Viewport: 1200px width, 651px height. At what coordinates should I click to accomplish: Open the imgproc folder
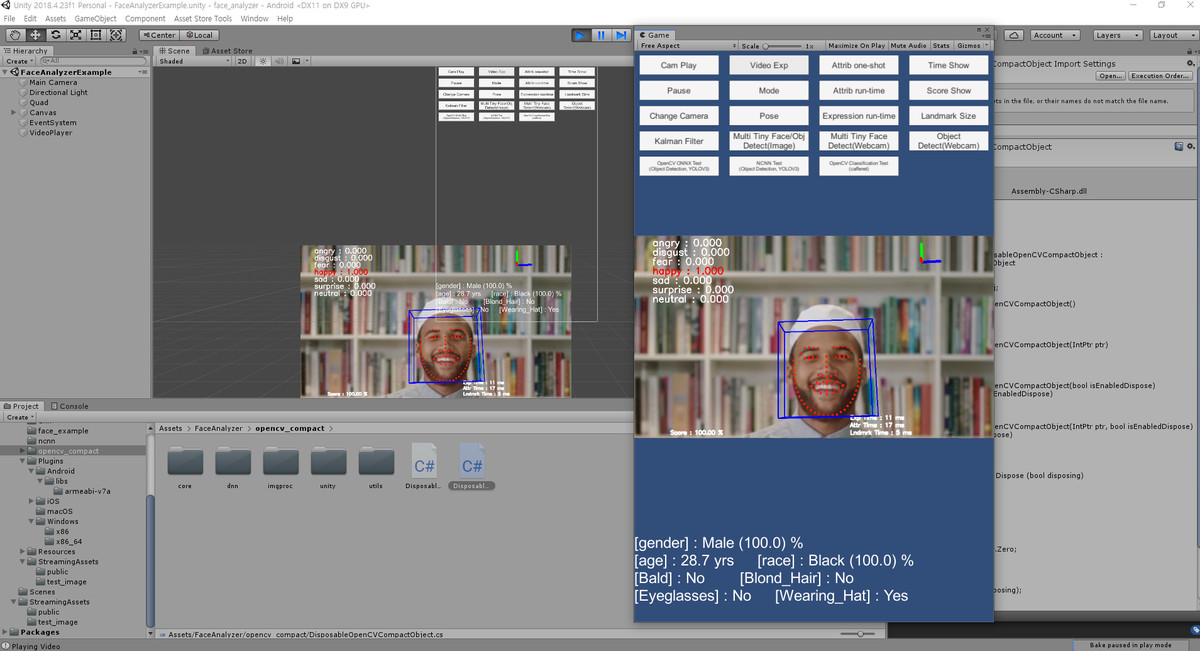[x=281, y=467]
